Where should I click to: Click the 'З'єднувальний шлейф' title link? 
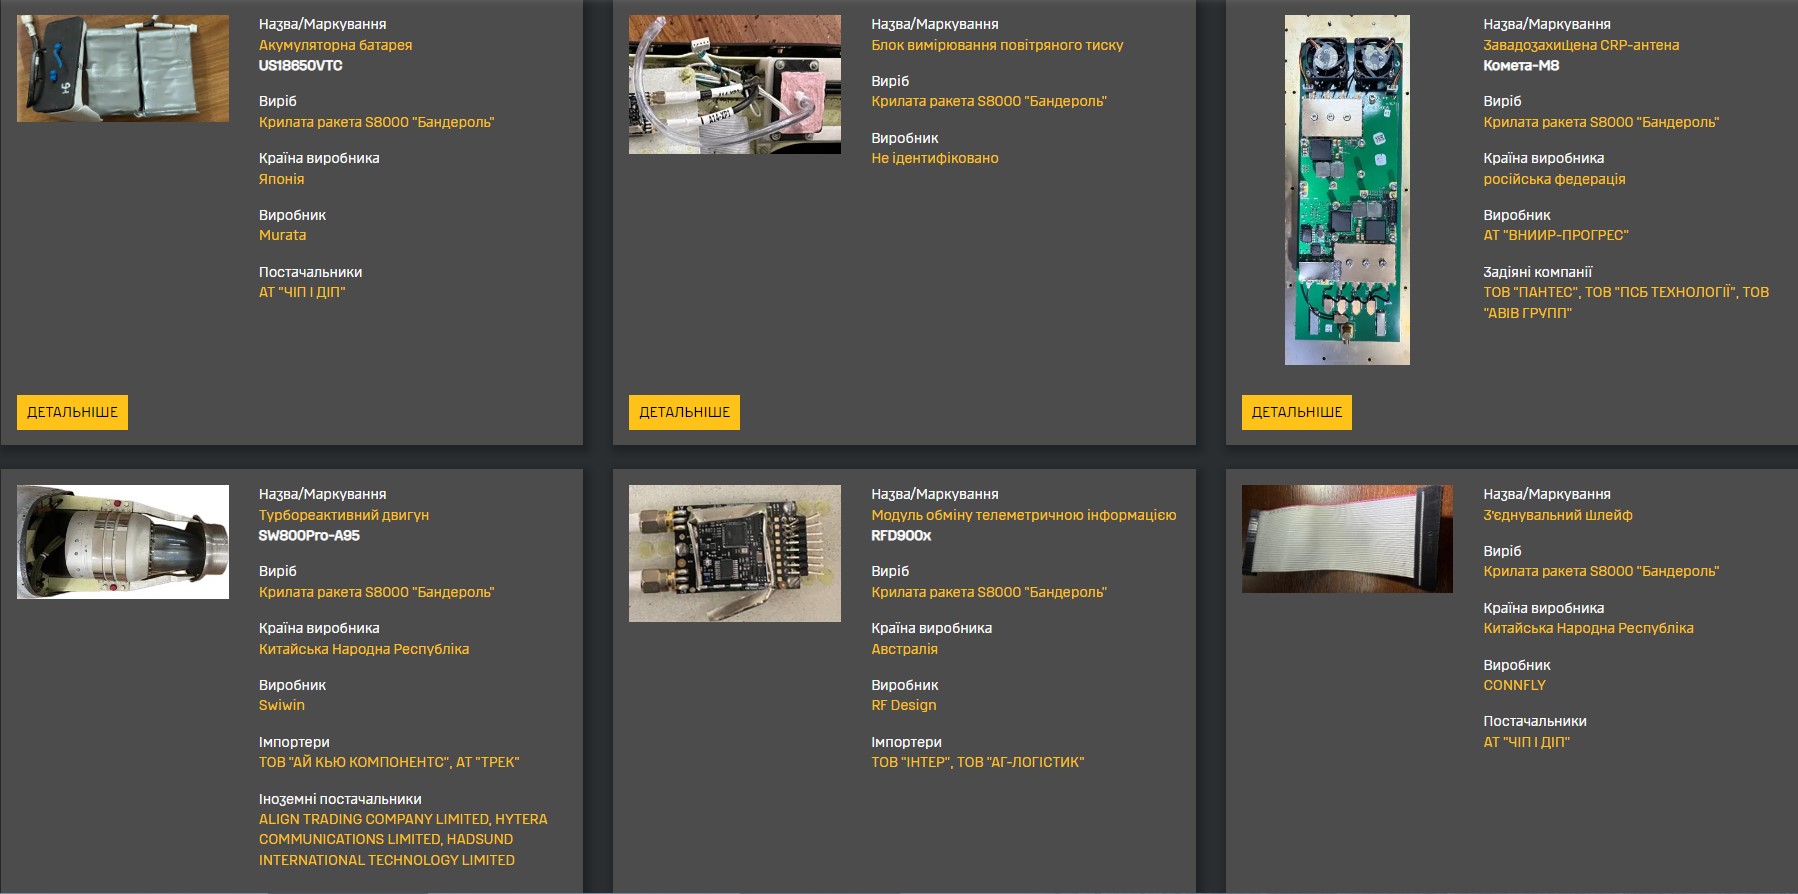coord(1558,515)
